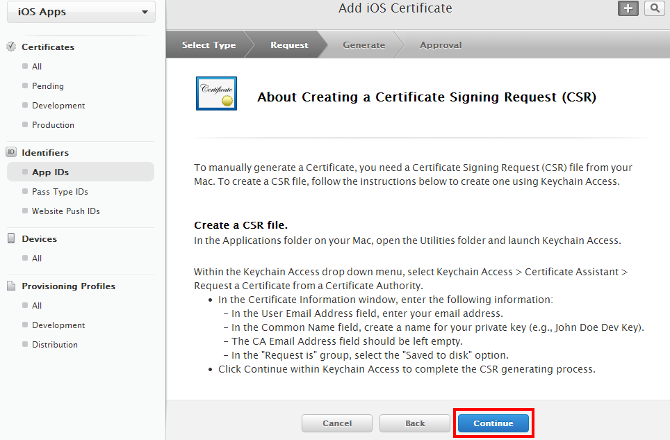670x440 pixels.
Task: Select App IDs in sidebar
Action: coord(80,172)
